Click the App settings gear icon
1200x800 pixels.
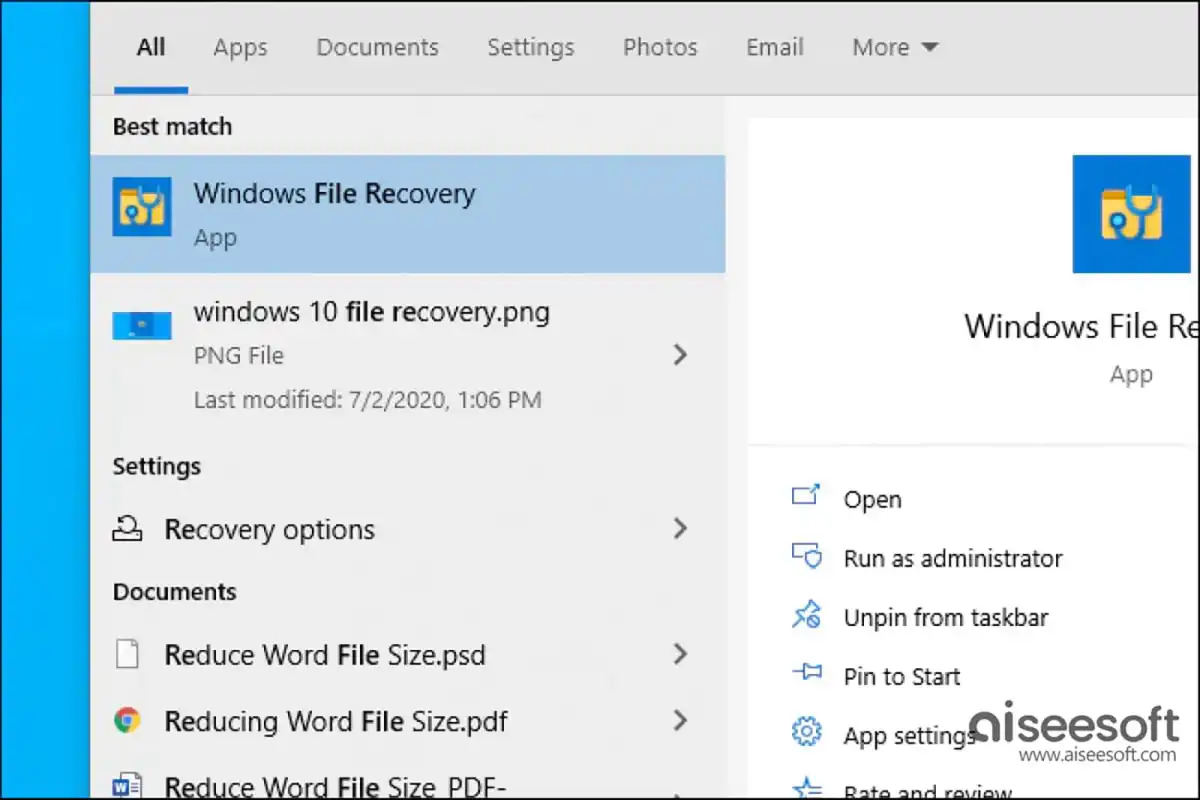[805, 732]
